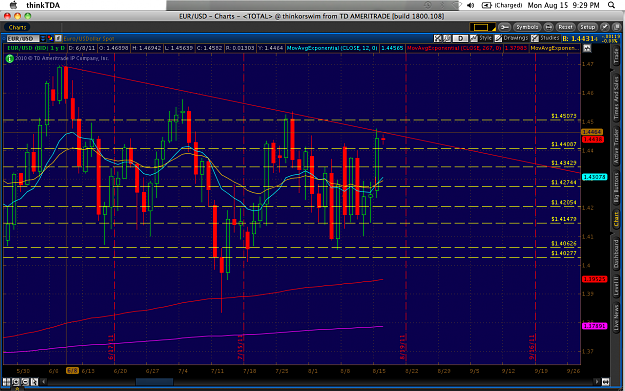Click the truncated yellow MovAvgExponen... label
Viewport: 625px width, 391px height.
tap(554, 48)
